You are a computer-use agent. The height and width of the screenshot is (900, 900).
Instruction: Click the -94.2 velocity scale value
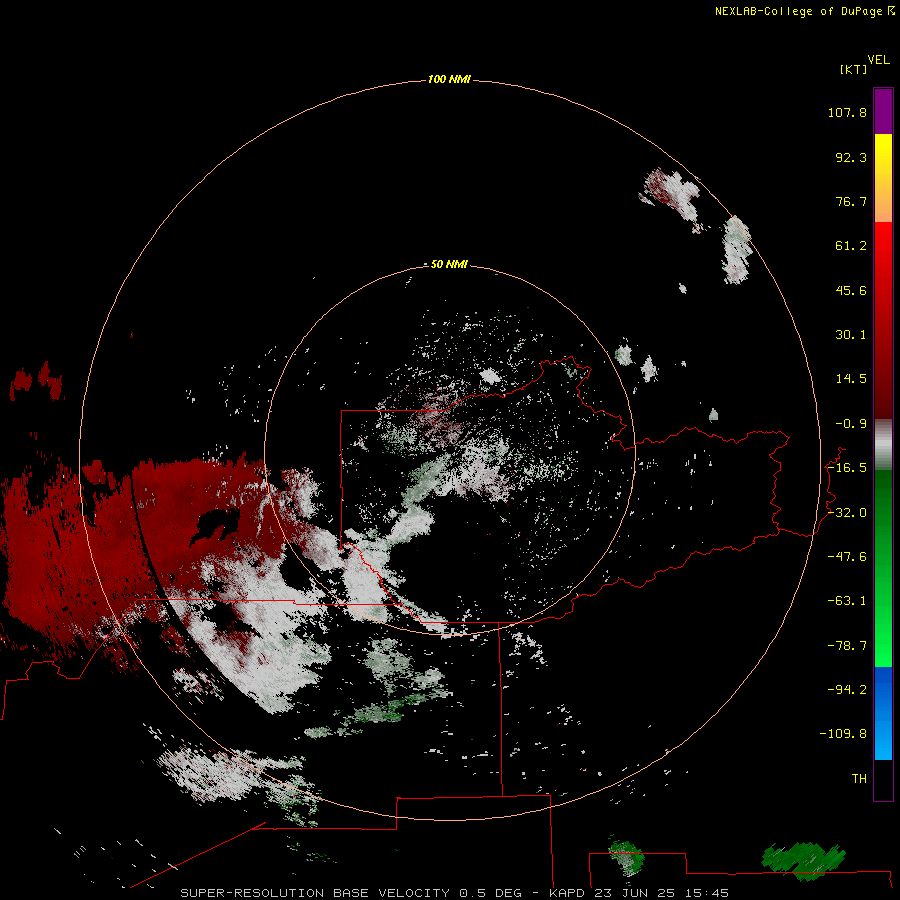tap(847, 689)
